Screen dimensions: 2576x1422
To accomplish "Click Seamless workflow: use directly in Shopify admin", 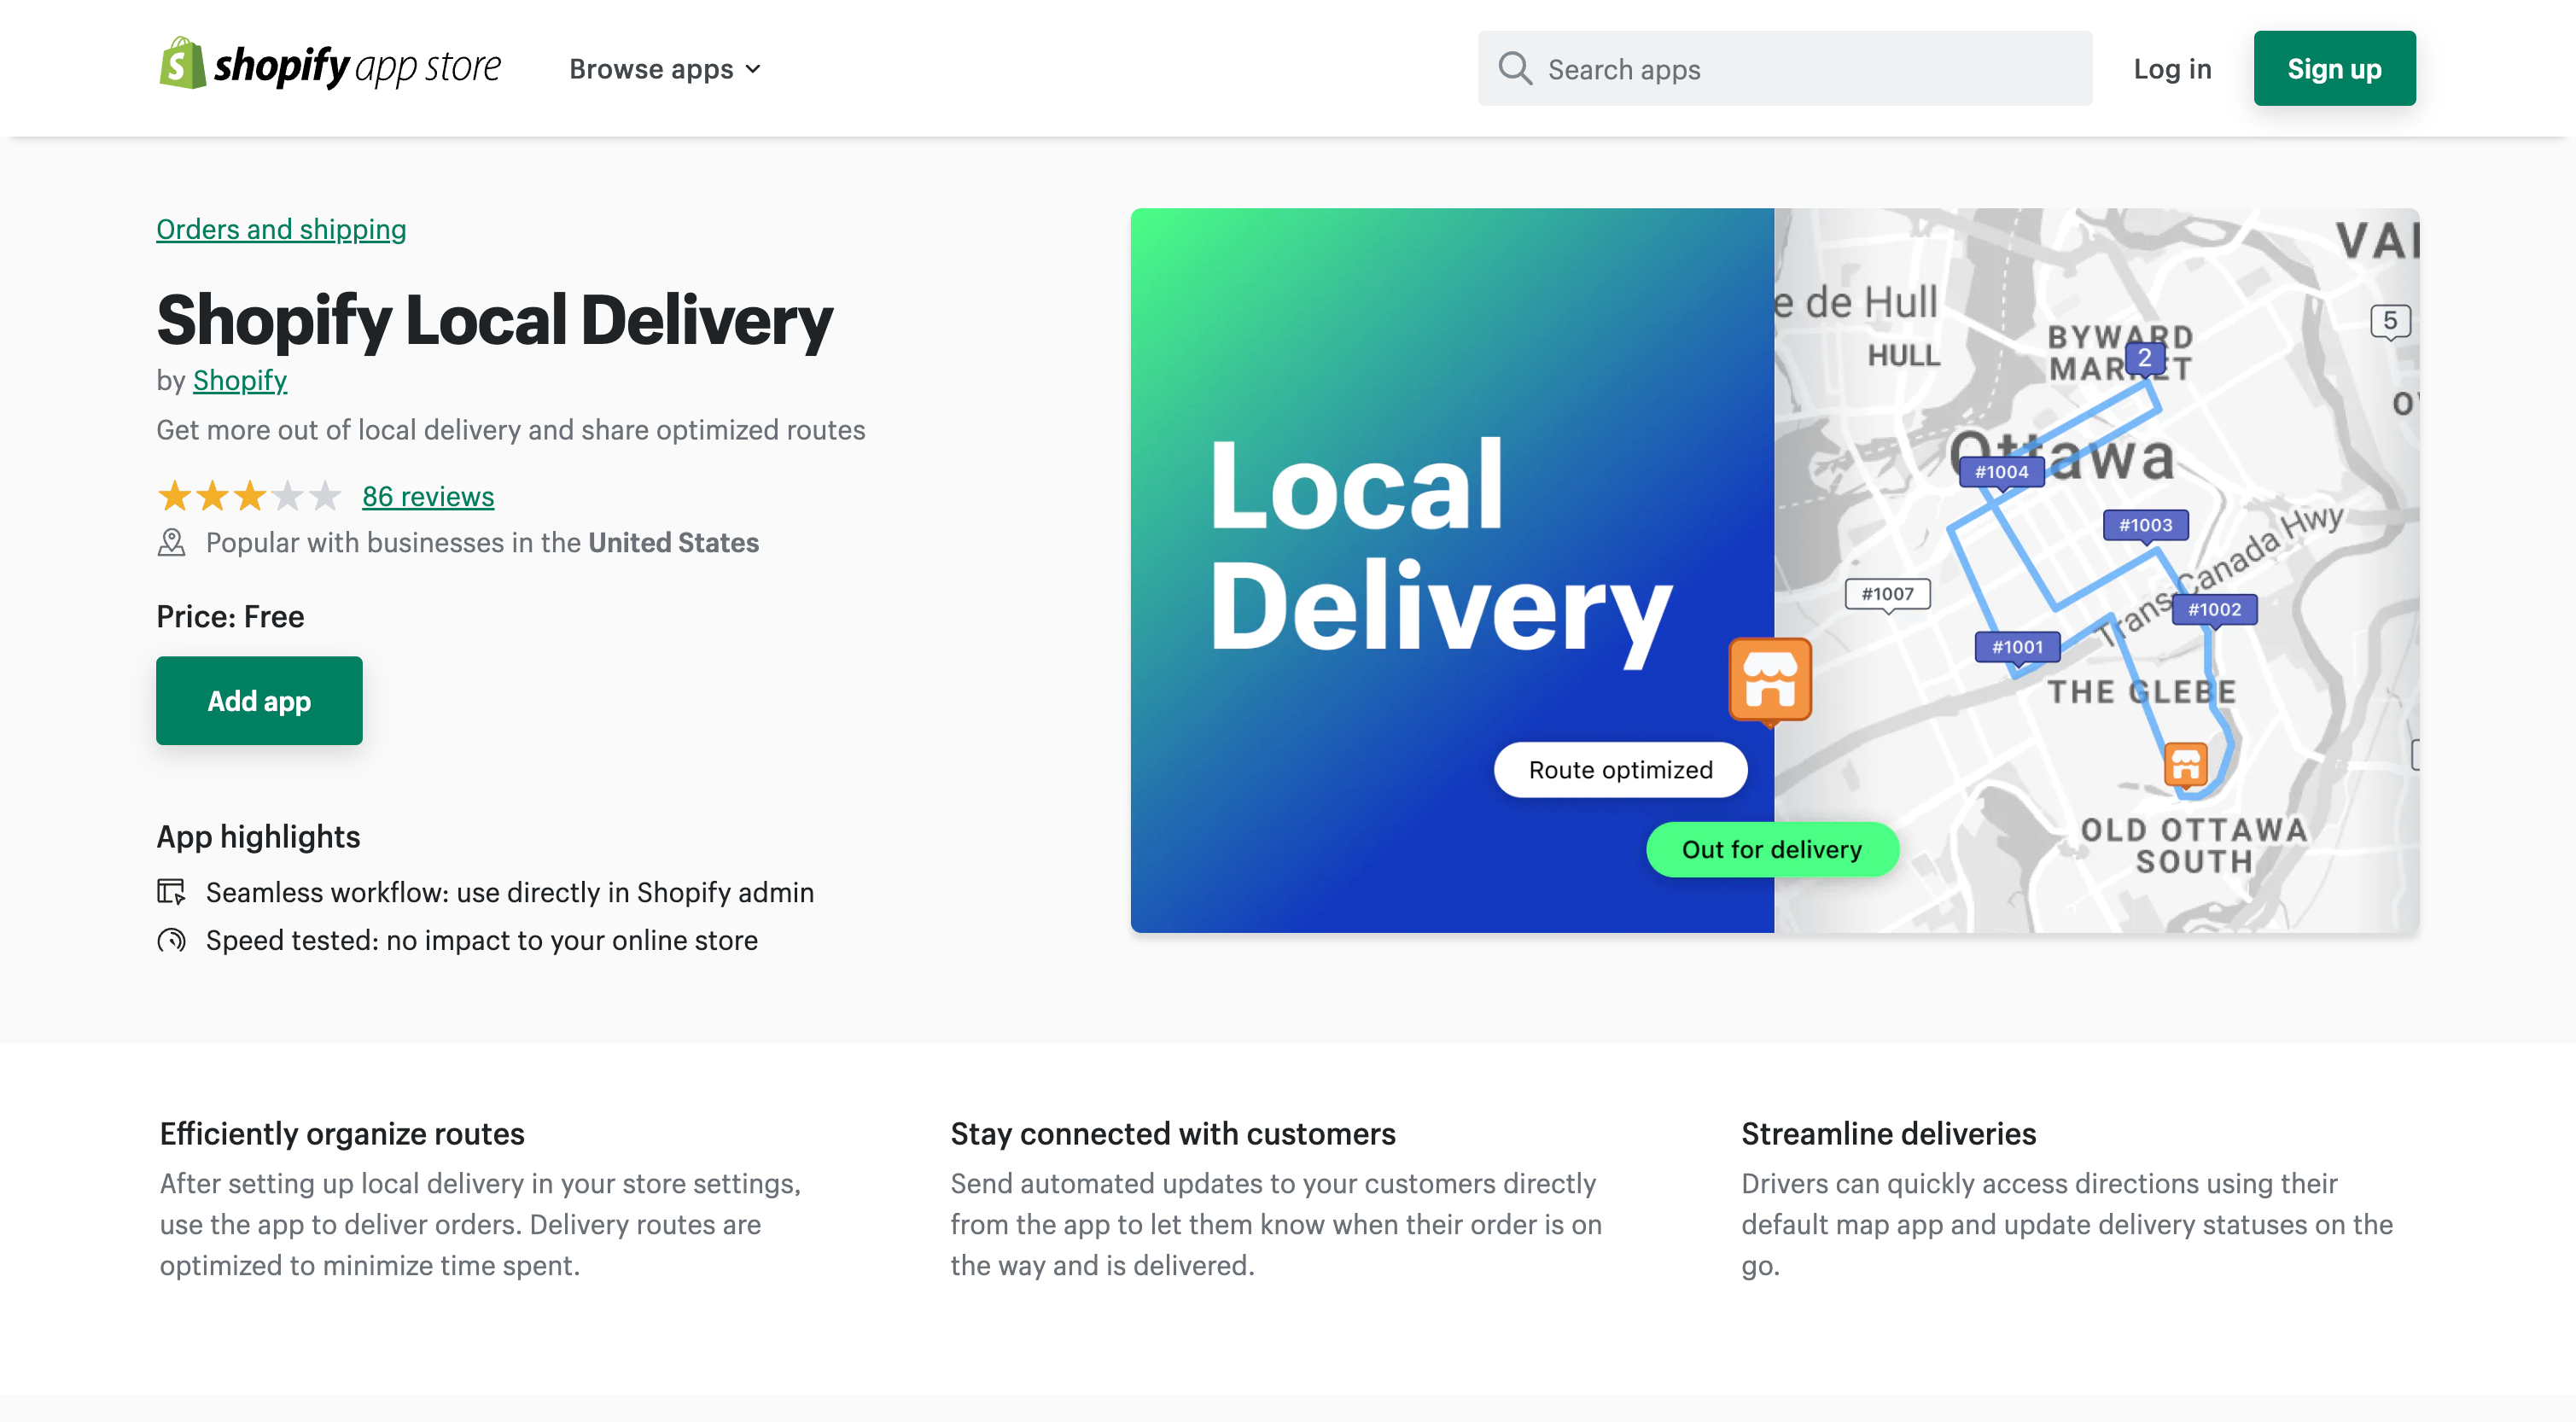I will coord(510,893).
